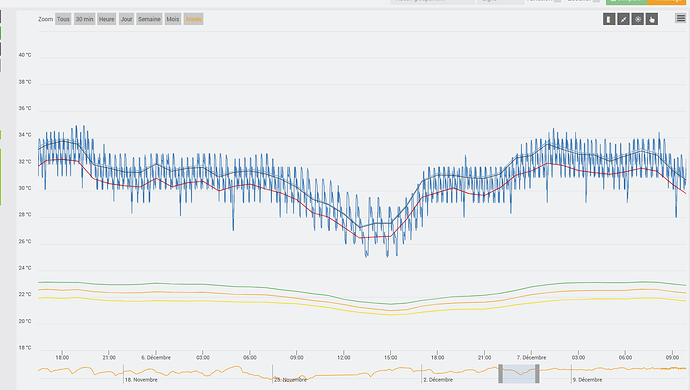The height and width of the screenshot is (390, 690).
Task: Zoom chart to Semaine
Action: [x=149, y=19]
